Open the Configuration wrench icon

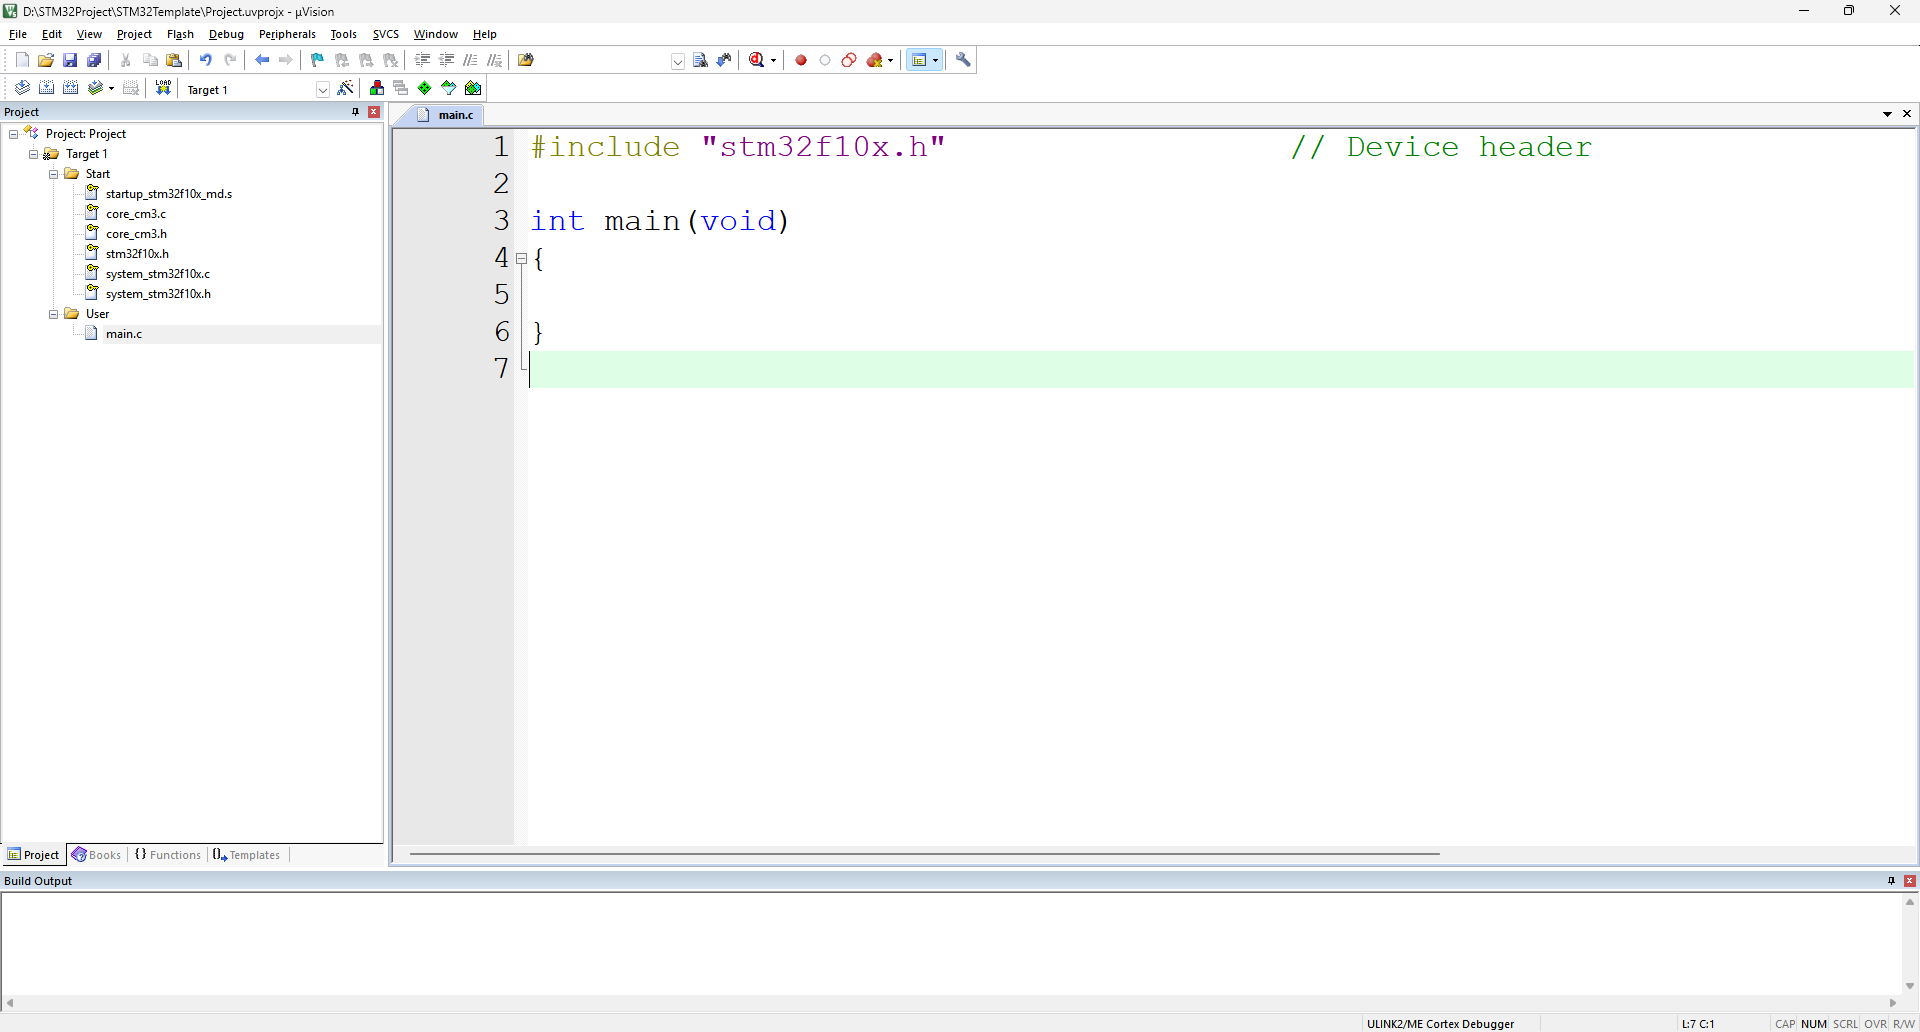coord(963,60)
